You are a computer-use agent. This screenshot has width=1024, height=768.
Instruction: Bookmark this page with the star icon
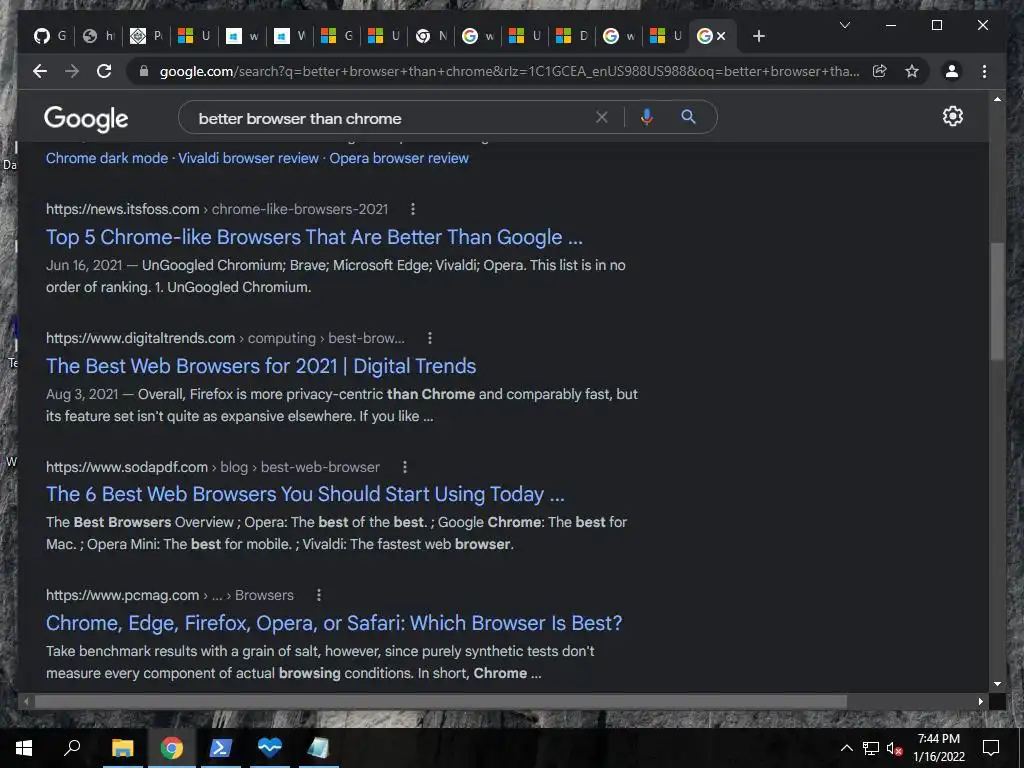[912, 71]
